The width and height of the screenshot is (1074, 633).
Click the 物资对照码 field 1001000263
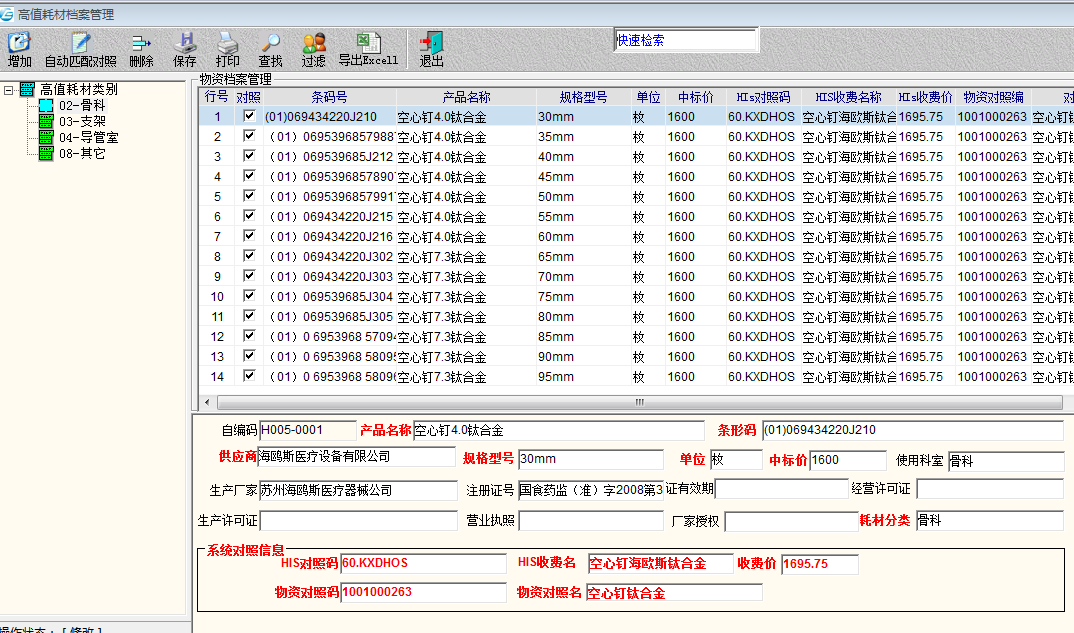pos(423,592)
